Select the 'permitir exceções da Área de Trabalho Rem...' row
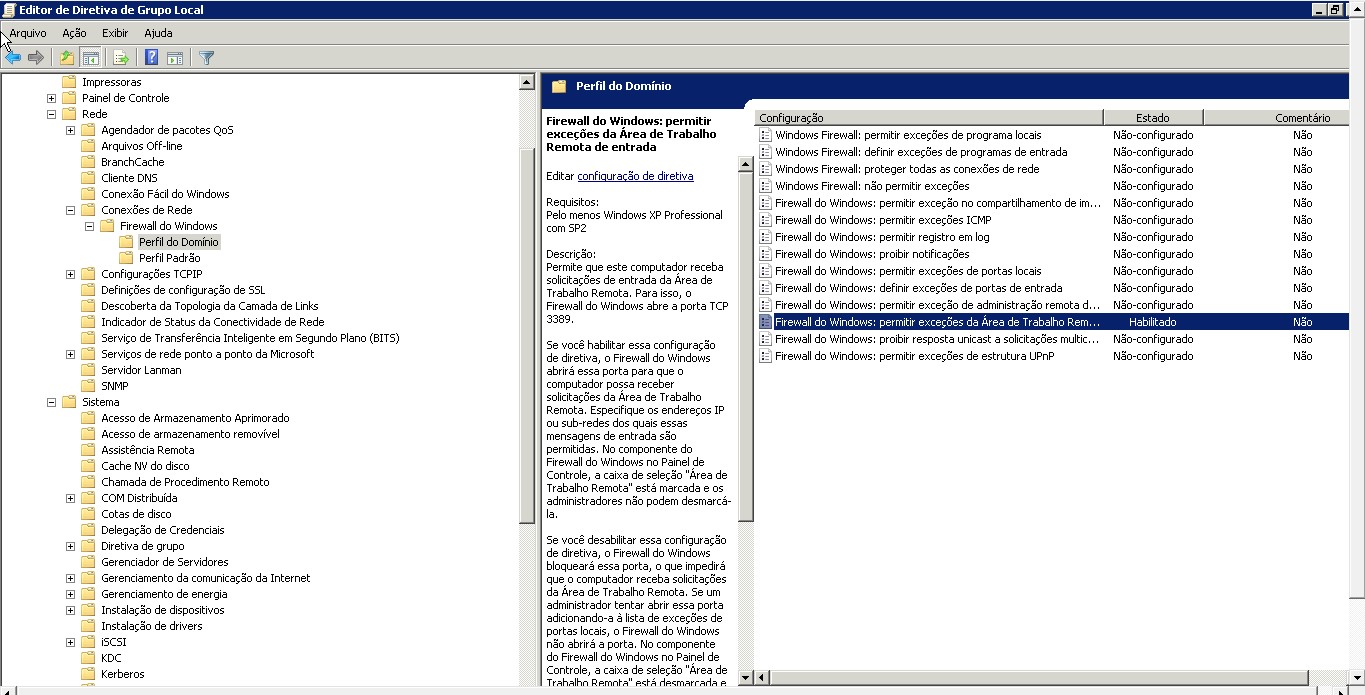Screen dimensions: 1365x695 tap(1052, 322)
